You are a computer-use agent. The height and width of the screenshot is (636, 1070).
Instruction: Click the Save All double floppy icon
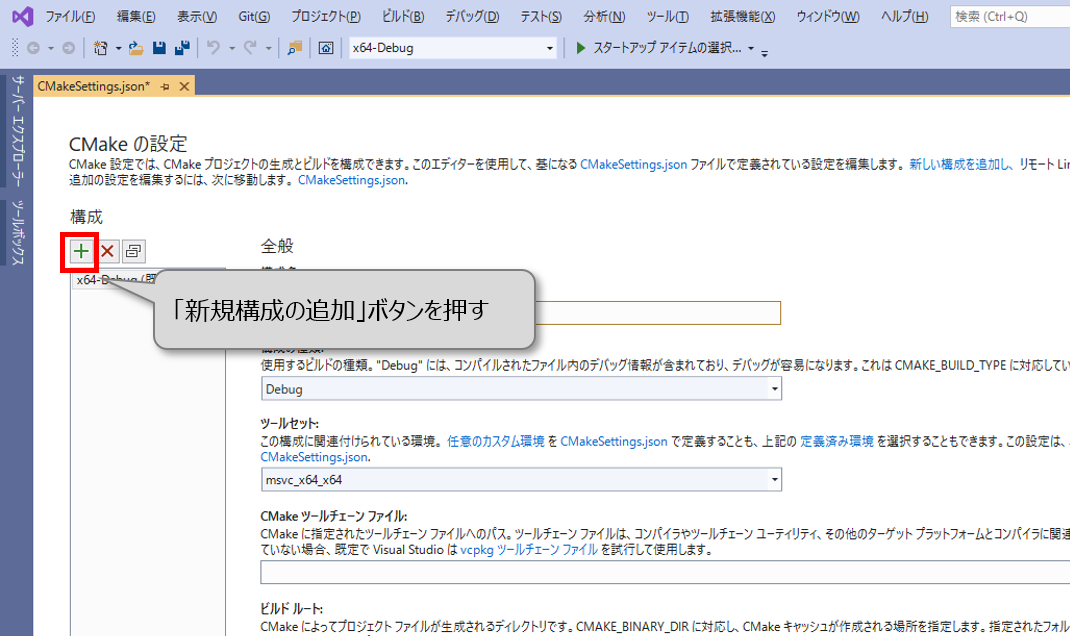coord(182,48)
